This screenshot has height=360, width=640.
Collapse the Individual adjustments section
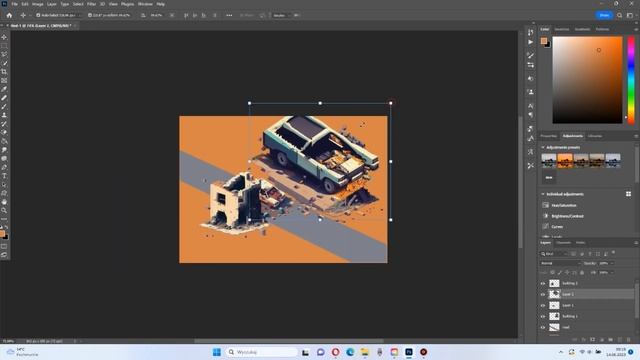point(543,194)
